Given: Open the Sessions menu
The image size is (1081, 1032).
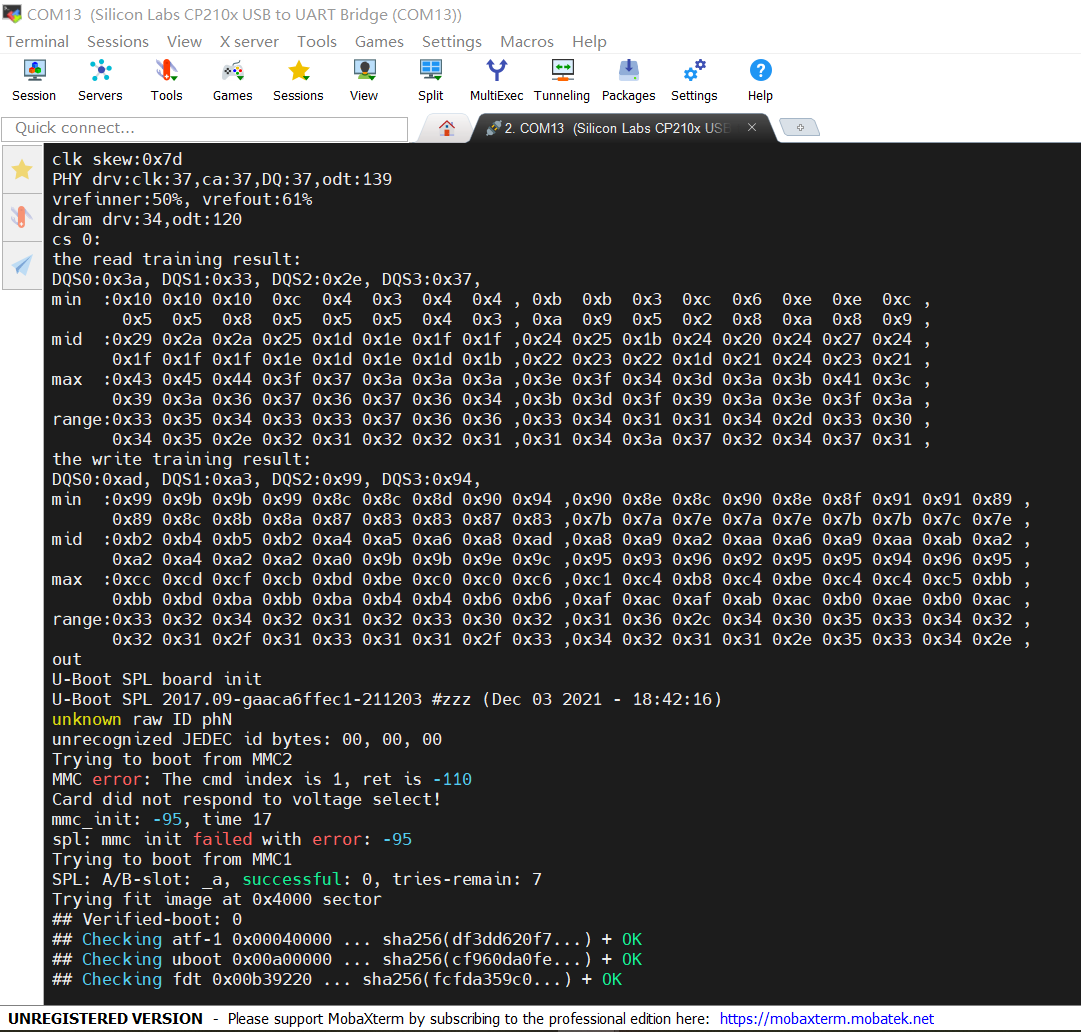Looking at the screenshot, I should coord(118,41).
